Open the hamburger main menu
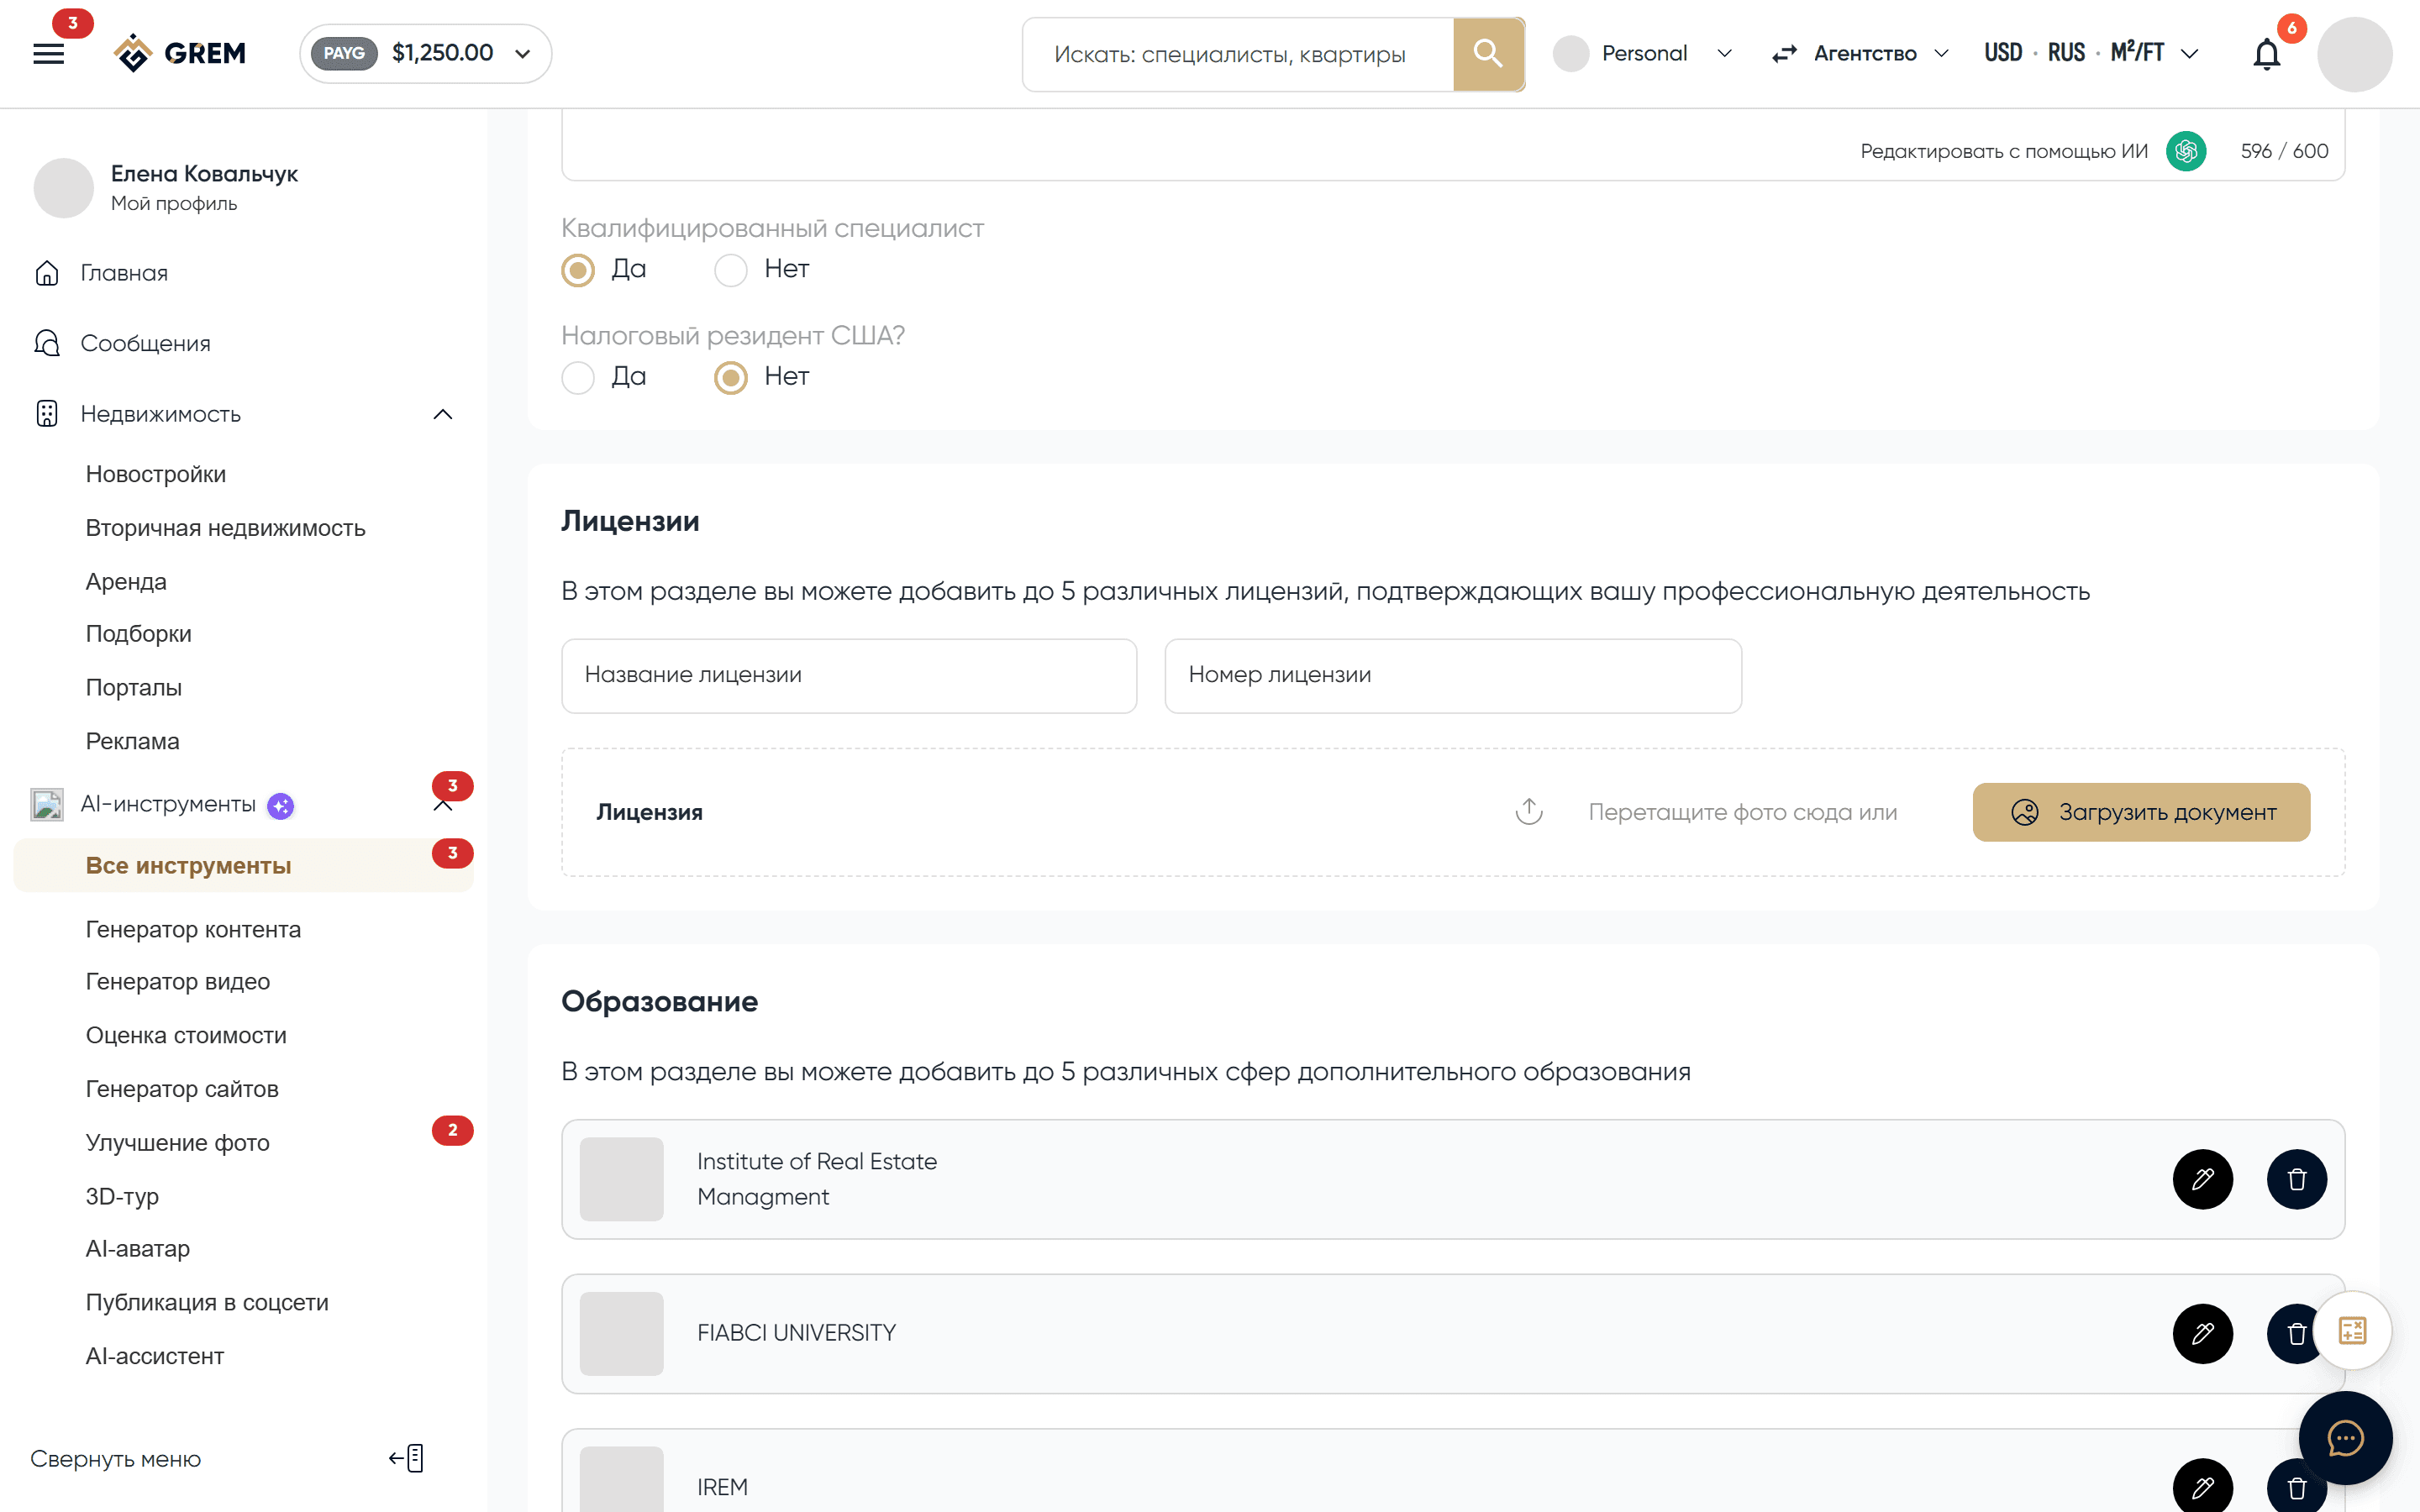The height and width of the screenshot is (1512, 2420). [x=48, y=54]
